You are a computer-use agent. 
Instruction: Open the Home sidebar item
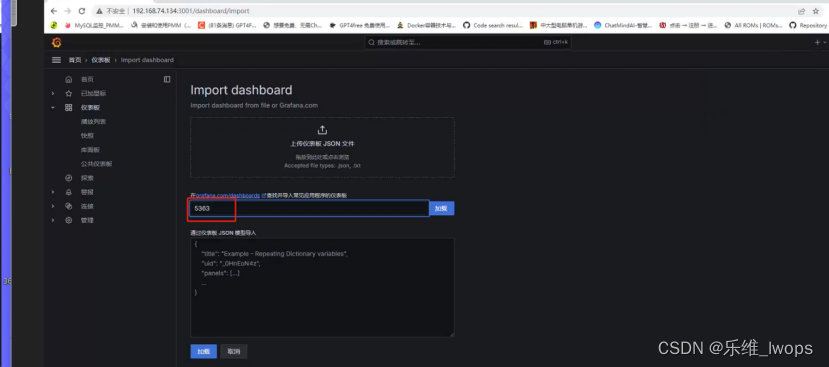click(x=87, y=79)
